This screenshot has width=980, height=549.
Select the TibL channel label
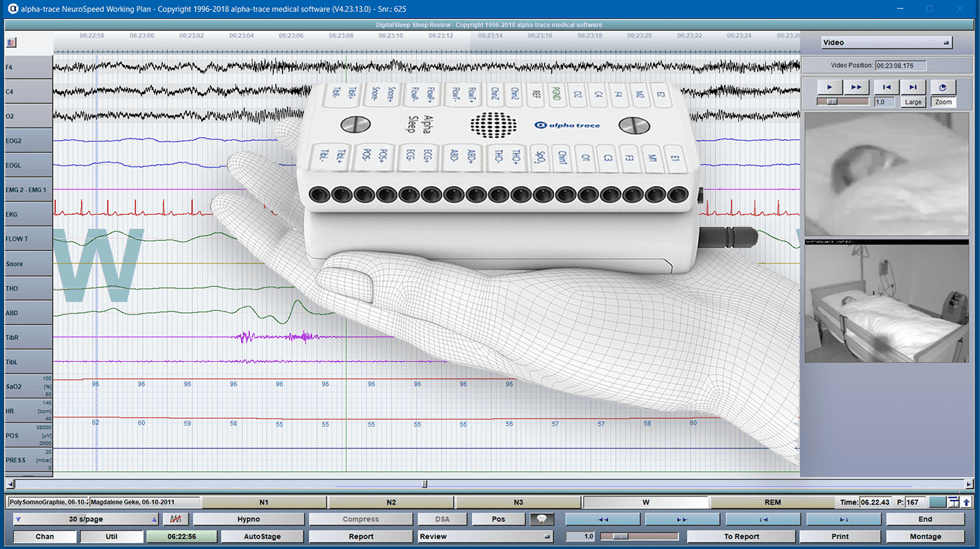[28, 362]
